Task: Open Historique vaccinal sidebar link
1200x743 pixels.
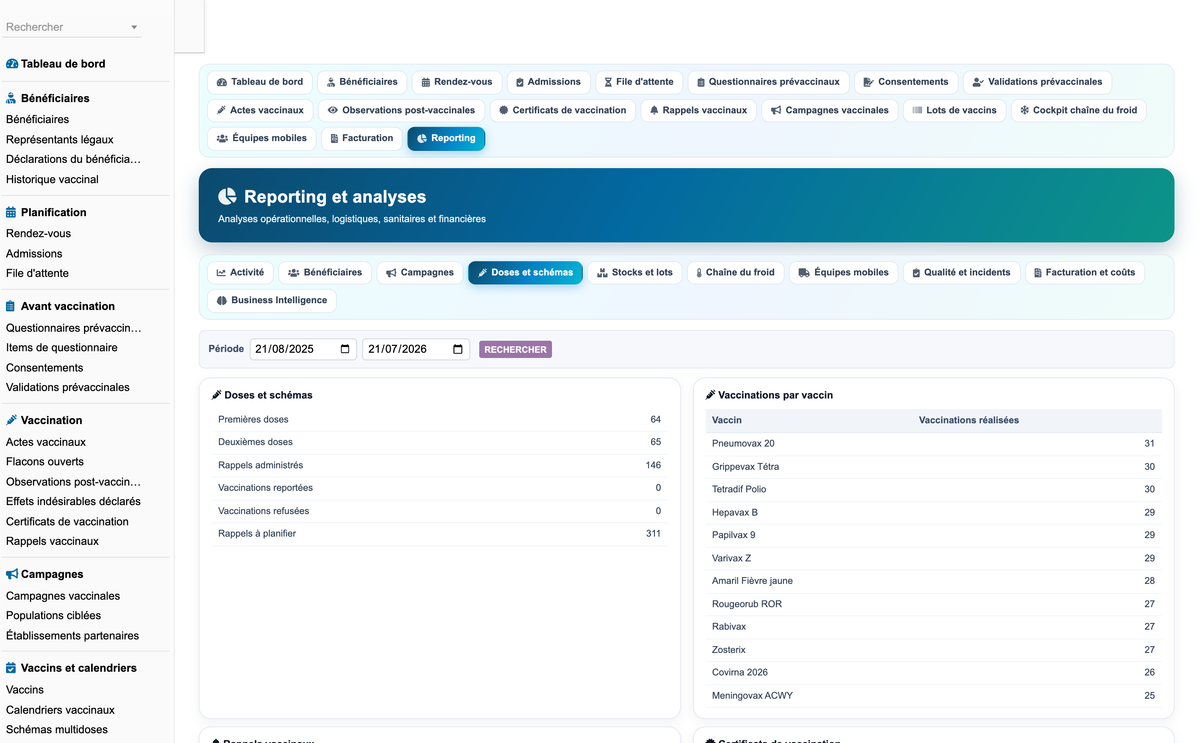Action: point(52,179)
